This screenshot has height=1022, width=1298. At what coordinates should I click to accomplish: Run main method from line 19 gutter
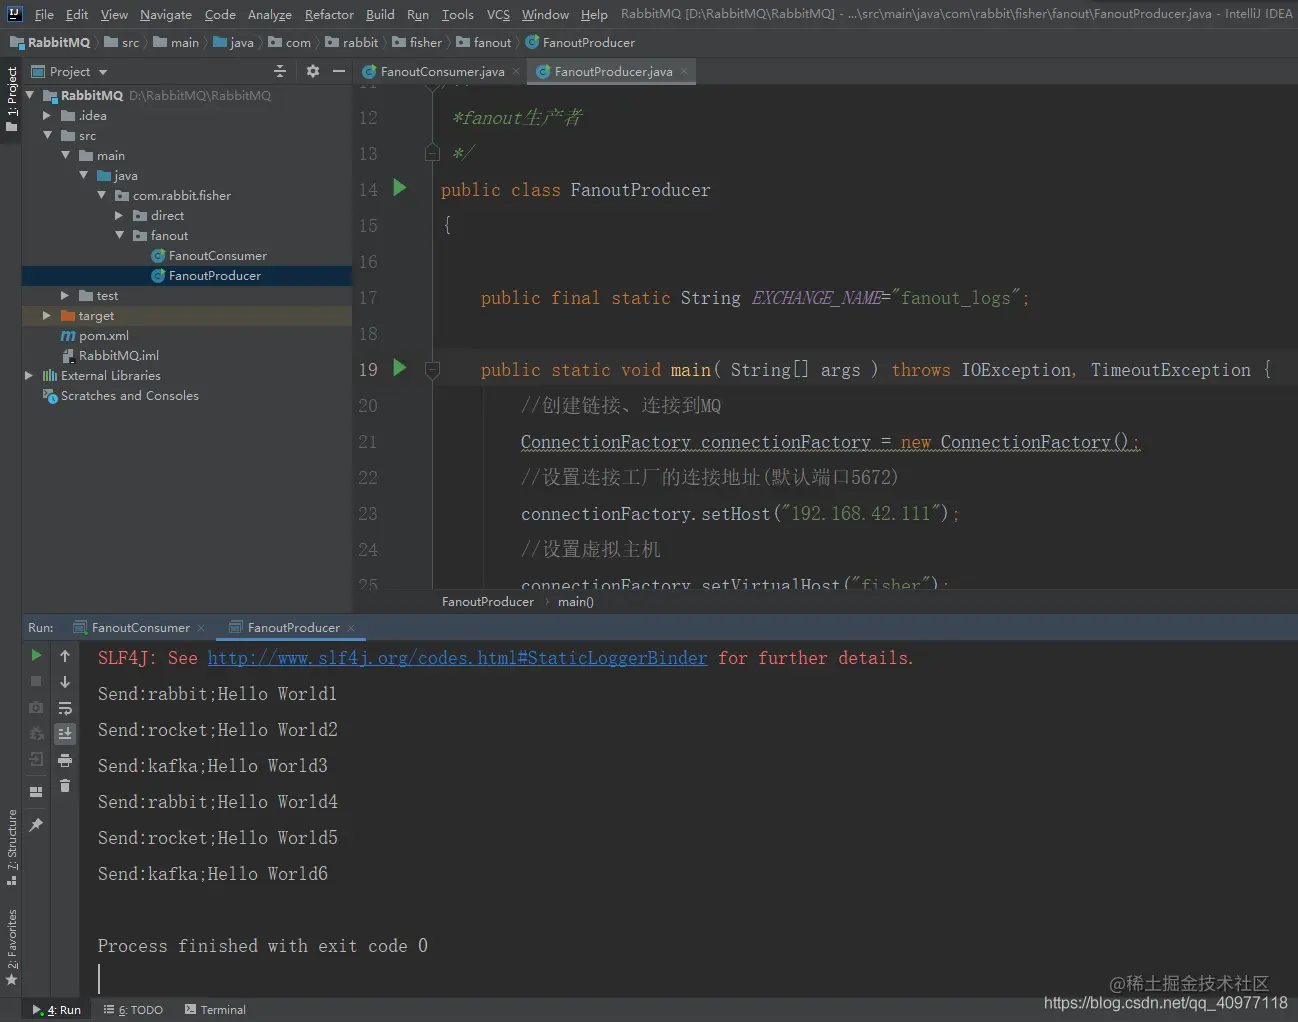coord(400,368)
